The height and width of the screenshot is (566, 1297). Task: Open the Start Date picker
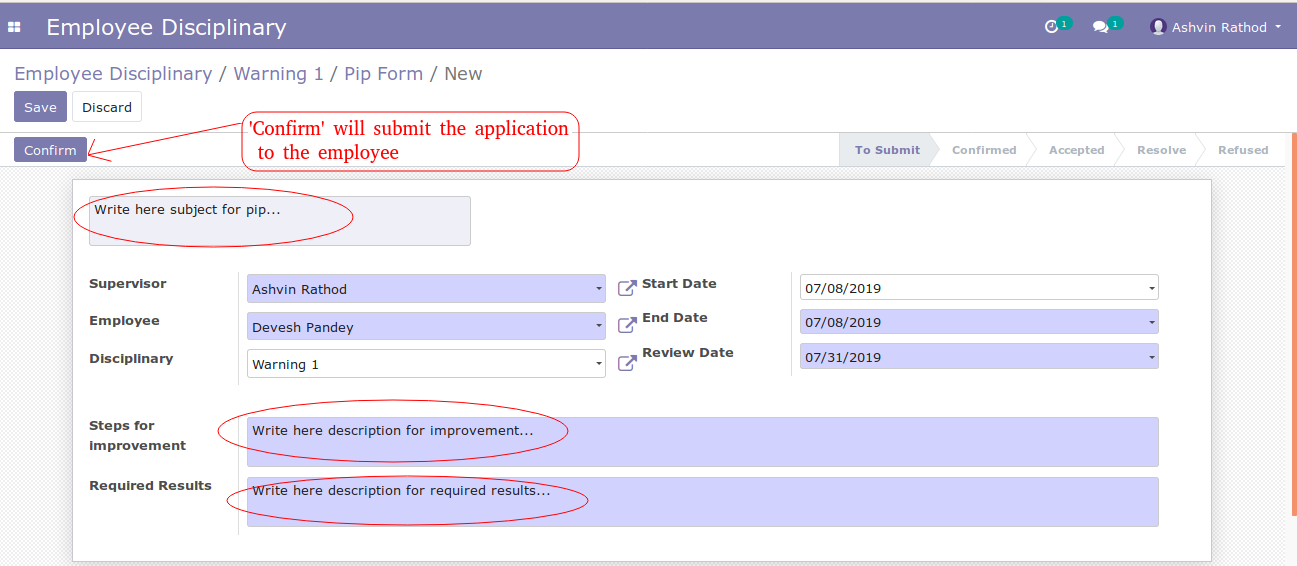(979, 287)
